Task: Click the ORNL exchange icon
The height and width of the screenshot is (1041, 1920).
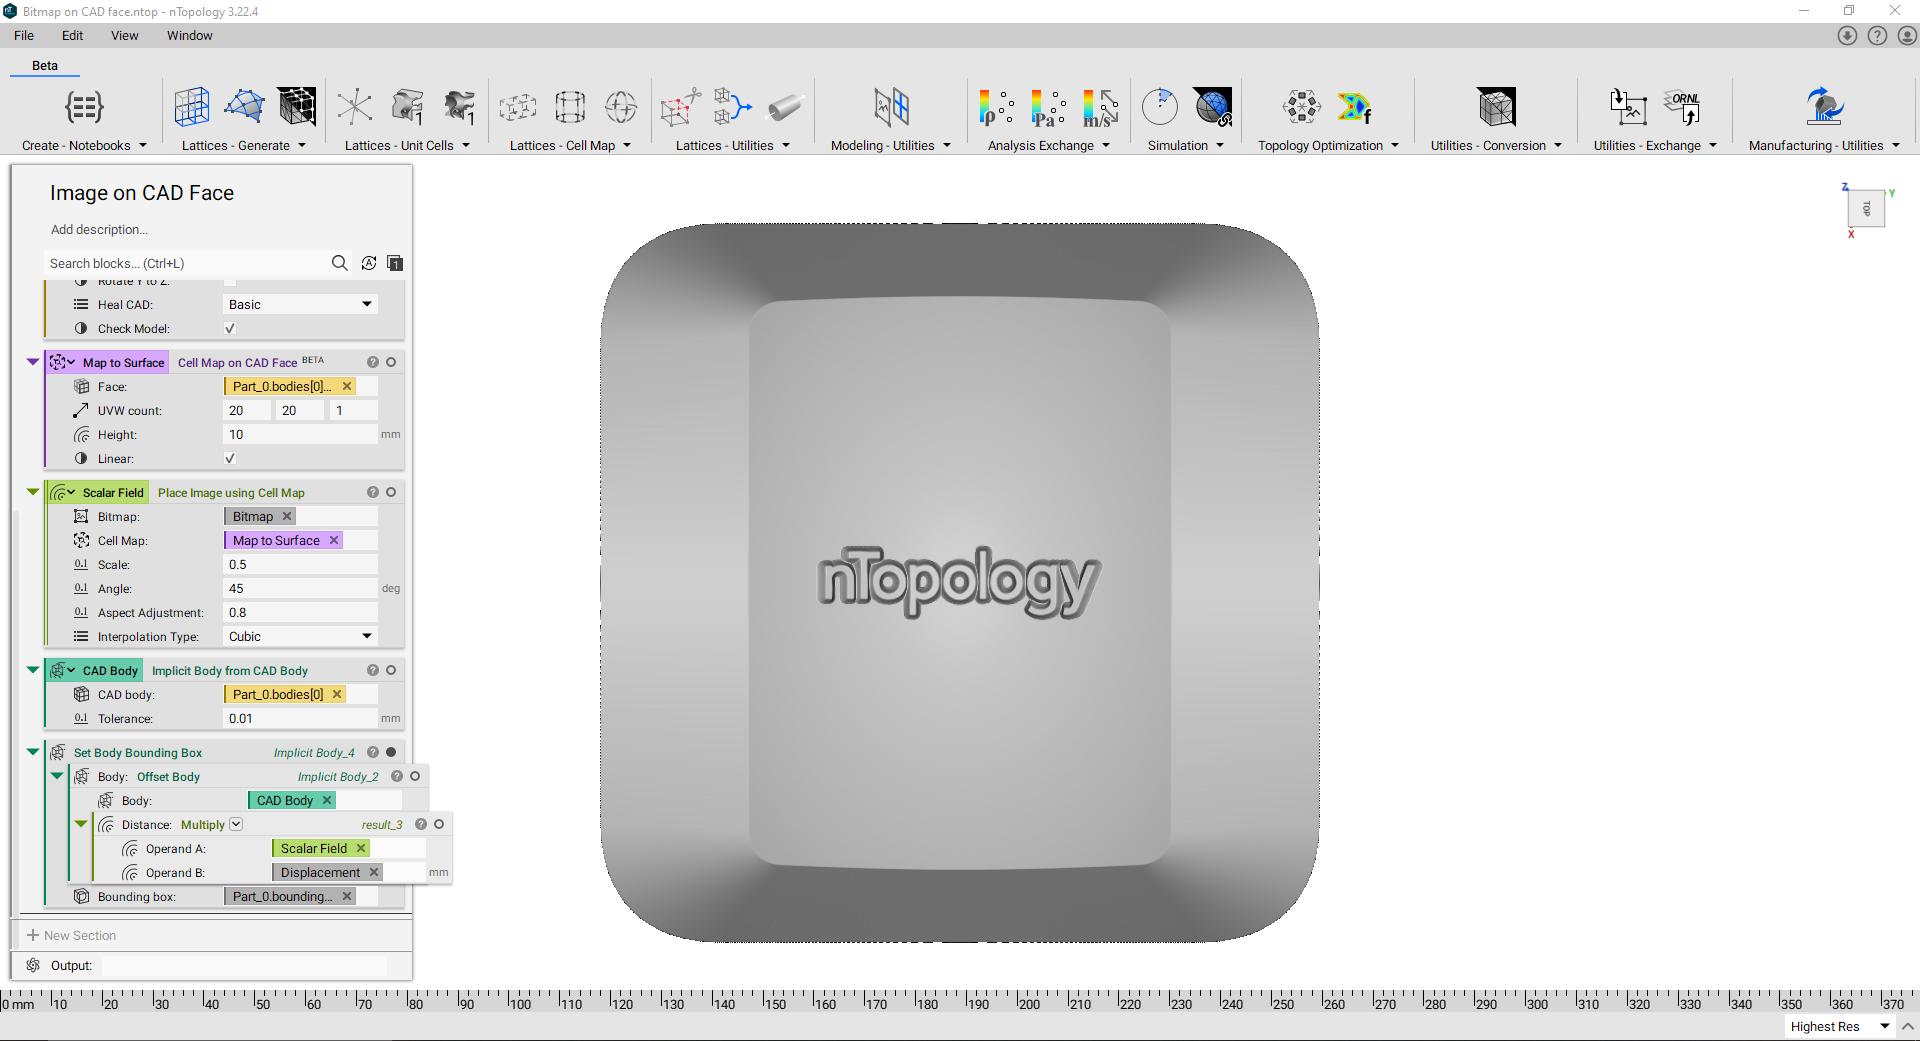Action: point(1682,107)
